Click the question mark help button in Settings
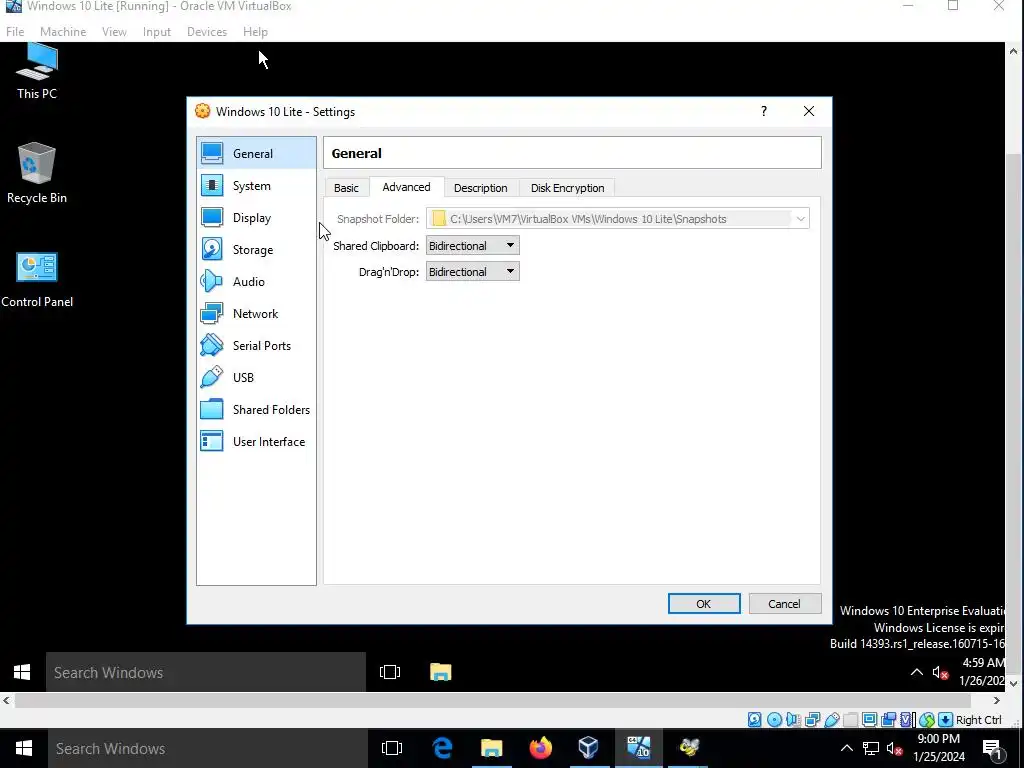This screenshot has width=1024, height=768. click(x=763, y=111)
